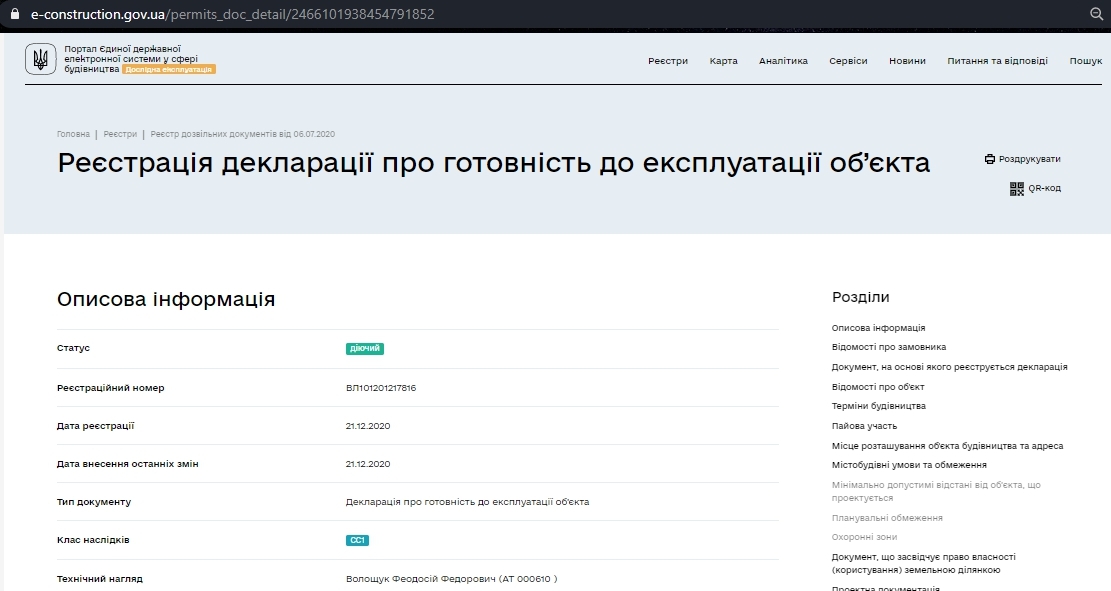Click the Роздрукувати print link

[1030, 159]
